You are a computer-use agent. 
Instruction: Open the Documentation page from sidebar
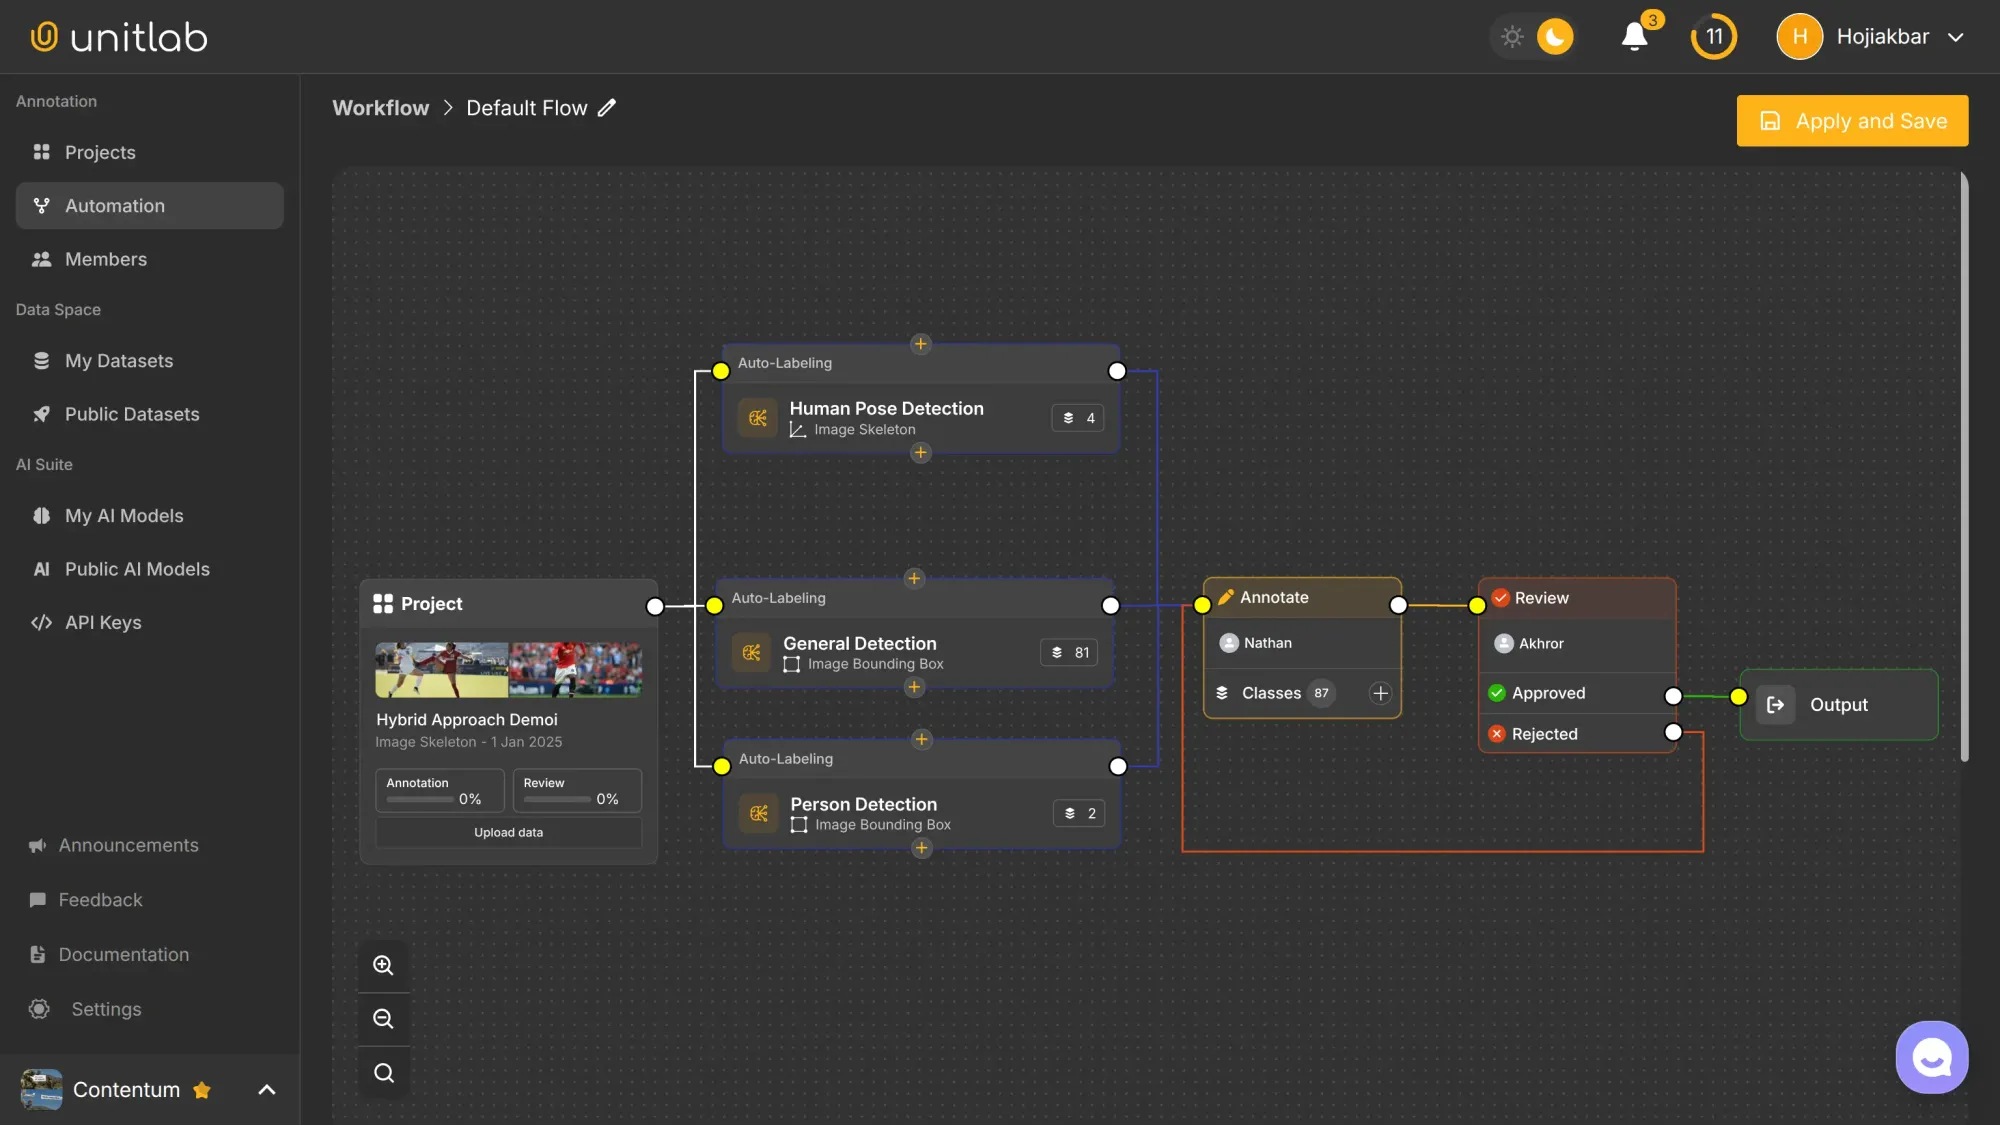coord(123,954)
